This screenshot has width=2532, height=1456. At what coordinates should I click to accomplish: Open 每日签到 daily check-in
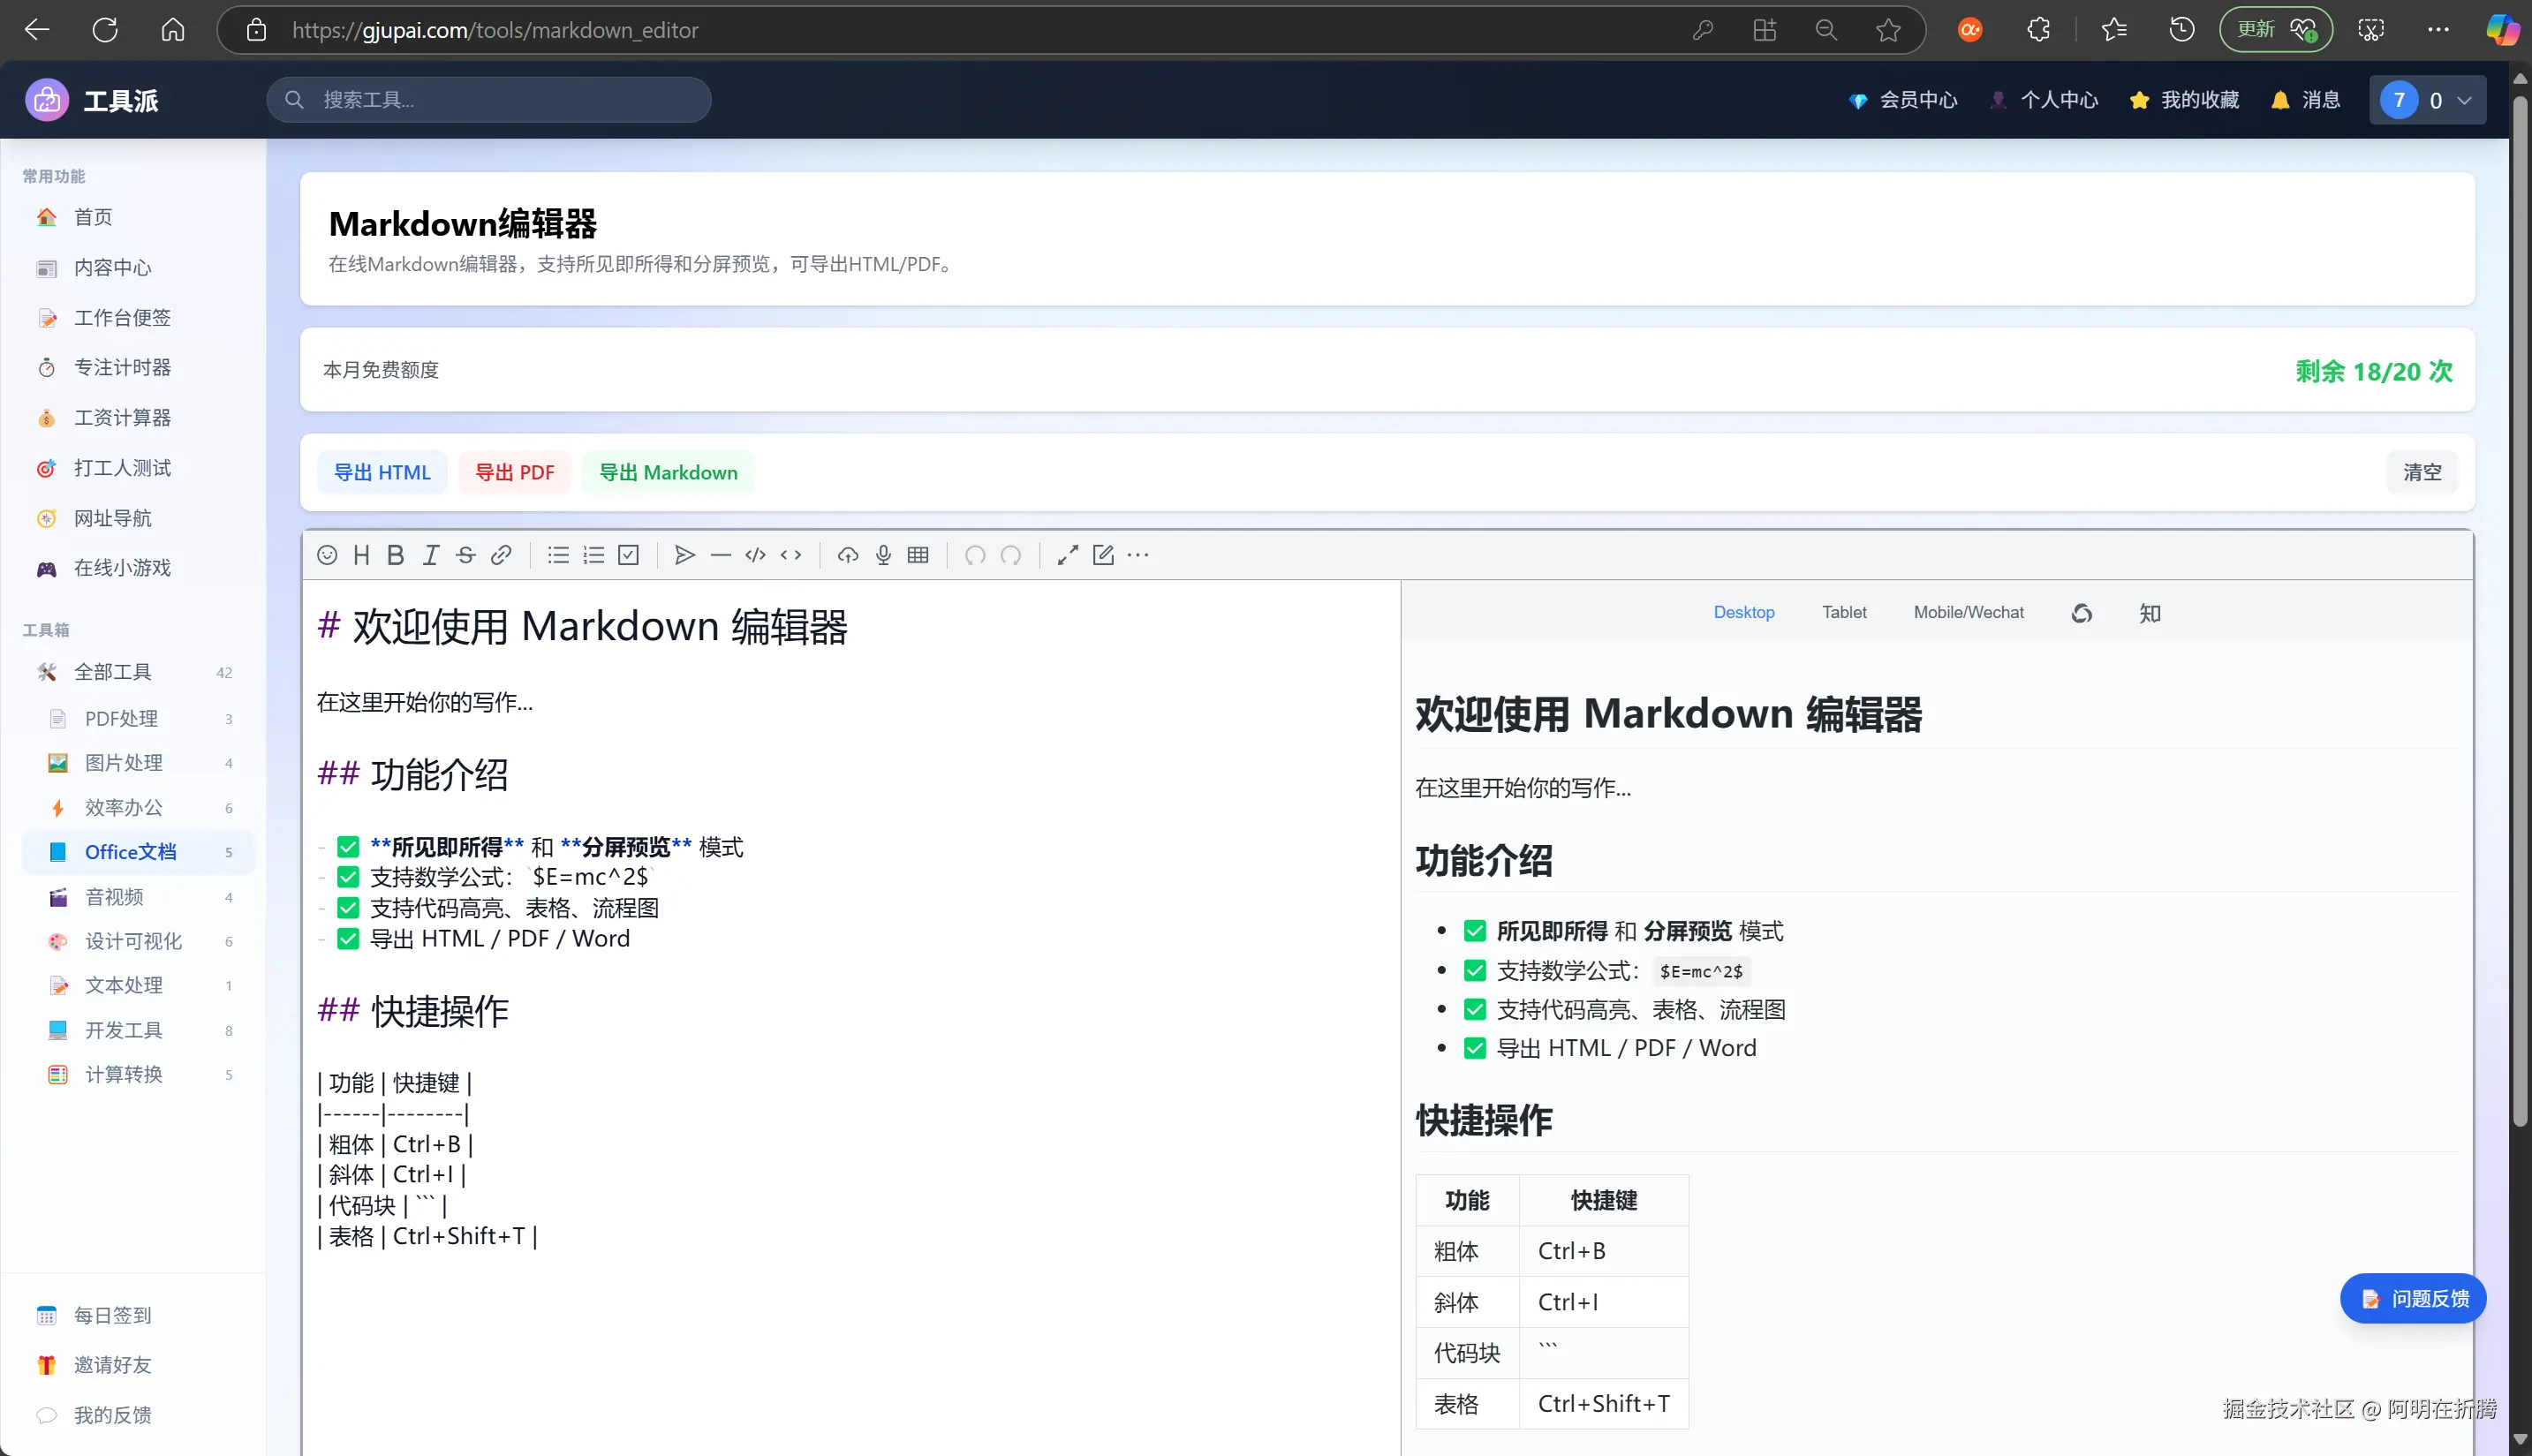point(133,1315)
